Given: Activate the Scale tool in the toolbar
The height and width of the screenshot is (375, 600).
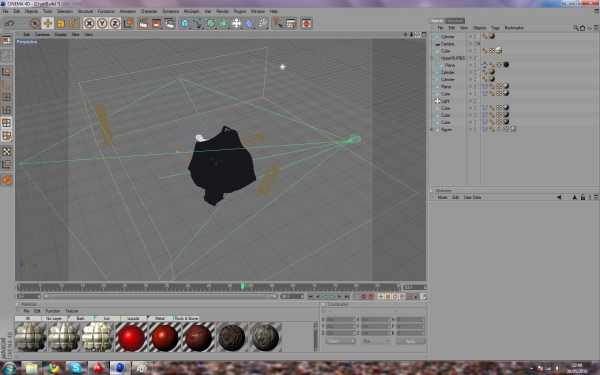Looking at the screenshot, I should click(60, 24).
